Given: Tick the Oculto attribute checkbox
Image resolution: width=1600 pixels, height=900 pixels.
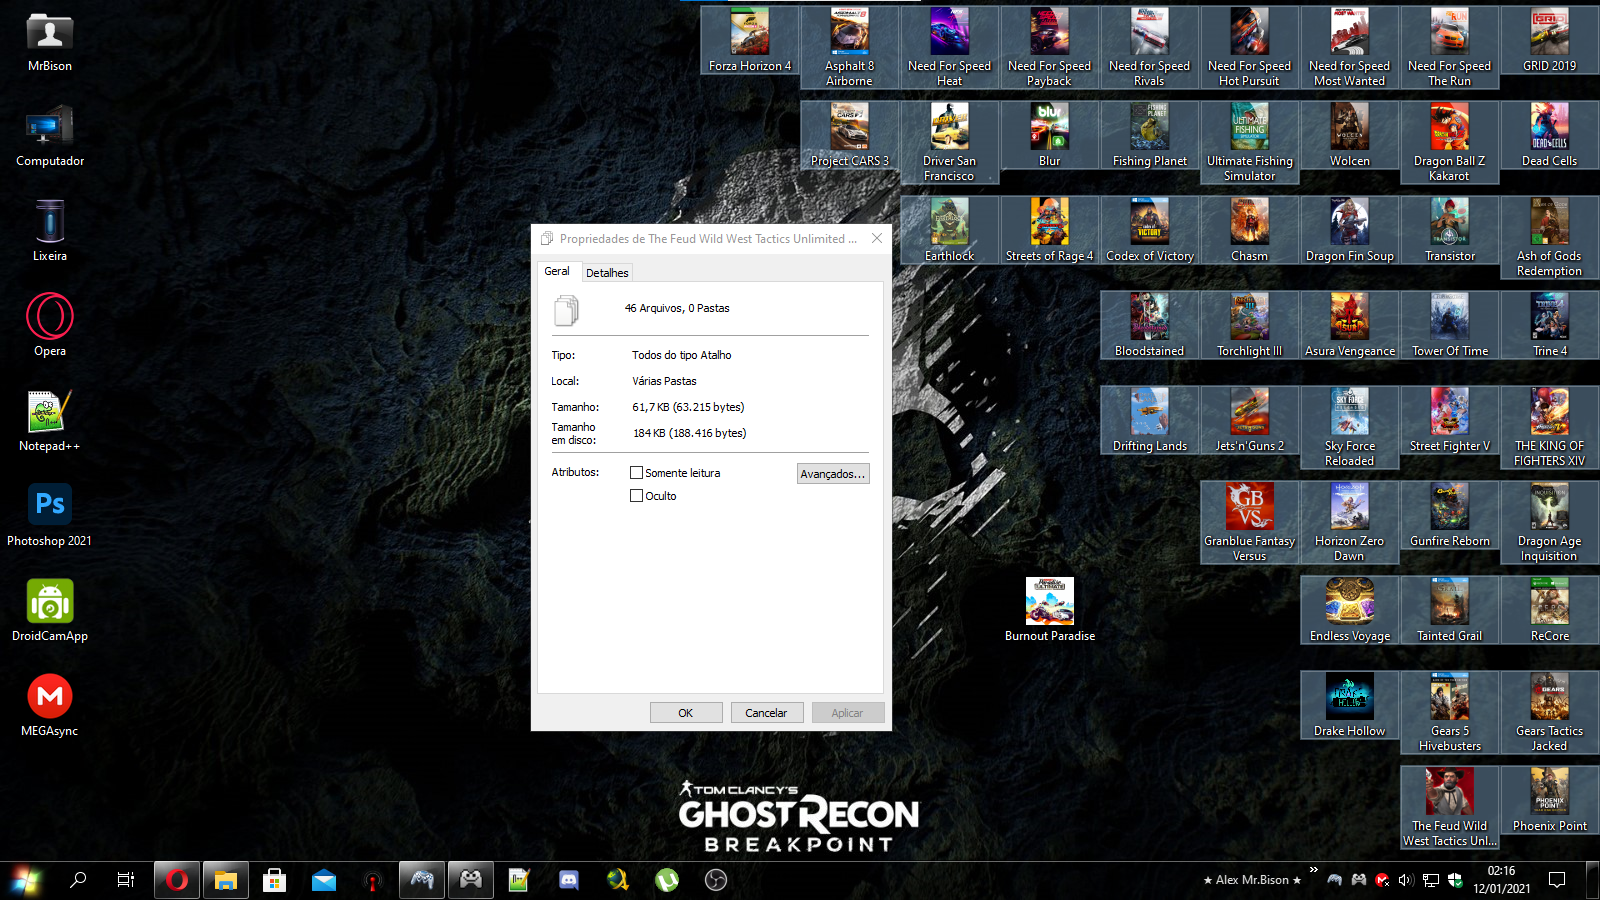Looking at the screenshot, I should (x=636, y=496).
